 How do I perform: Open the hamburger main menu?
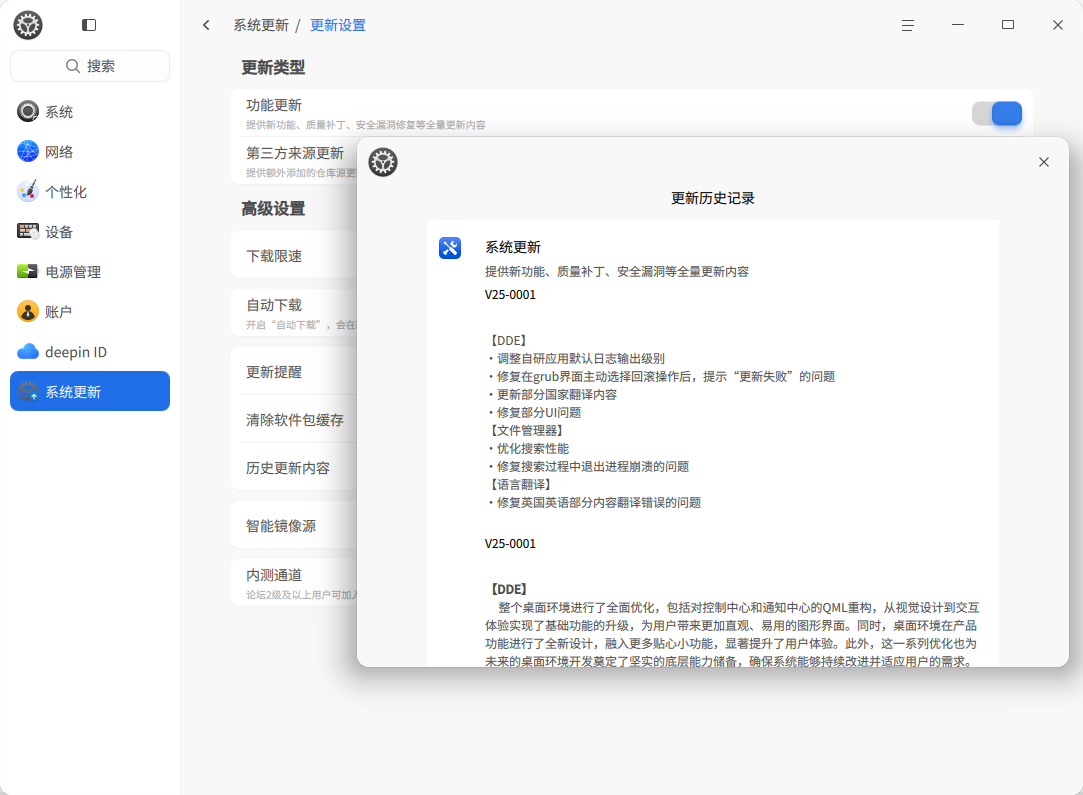pos(908,26)
